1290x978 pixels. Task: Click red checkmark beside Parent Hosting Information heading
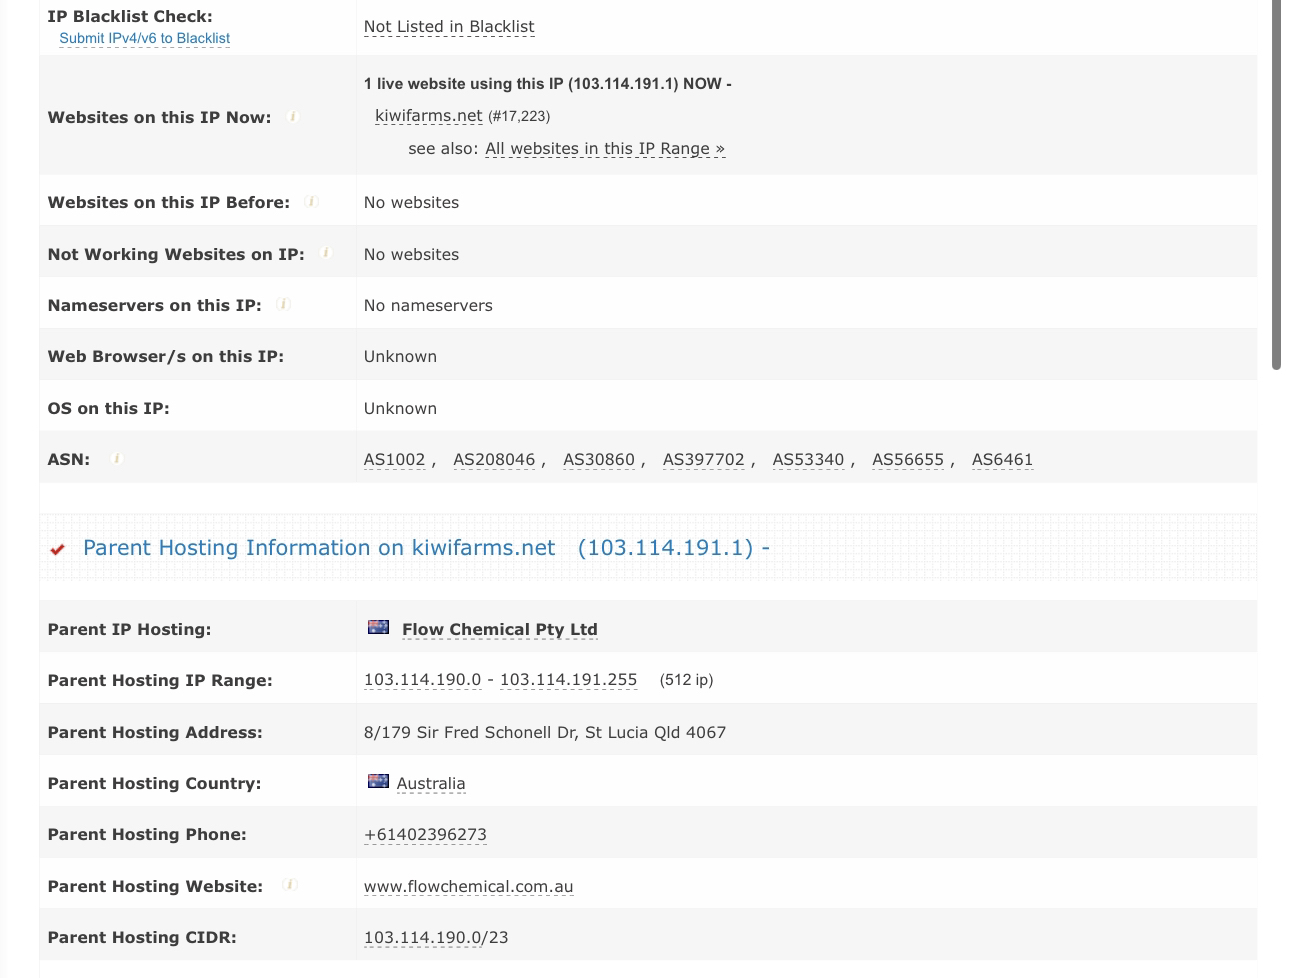click(x=58, y=549)
